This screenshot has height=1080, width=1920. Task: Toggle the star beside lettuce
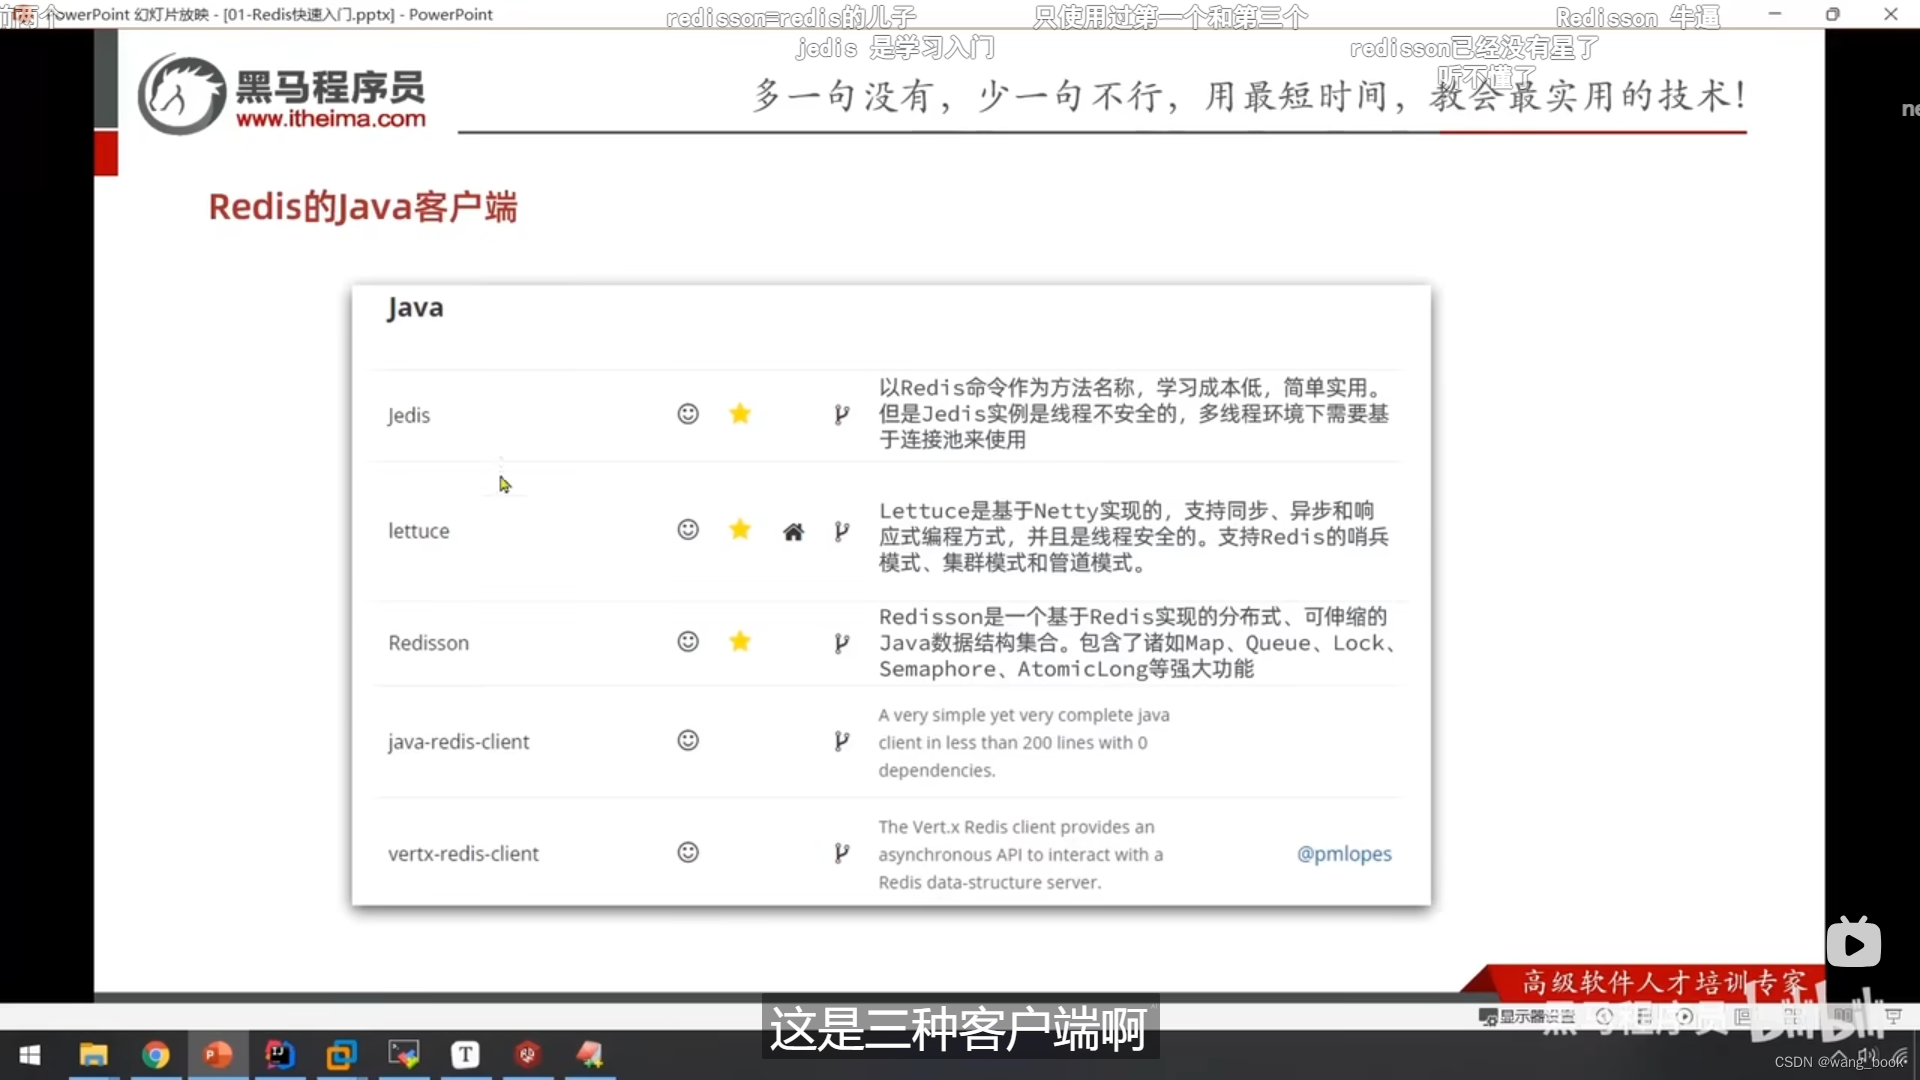(x=740, y=530)
